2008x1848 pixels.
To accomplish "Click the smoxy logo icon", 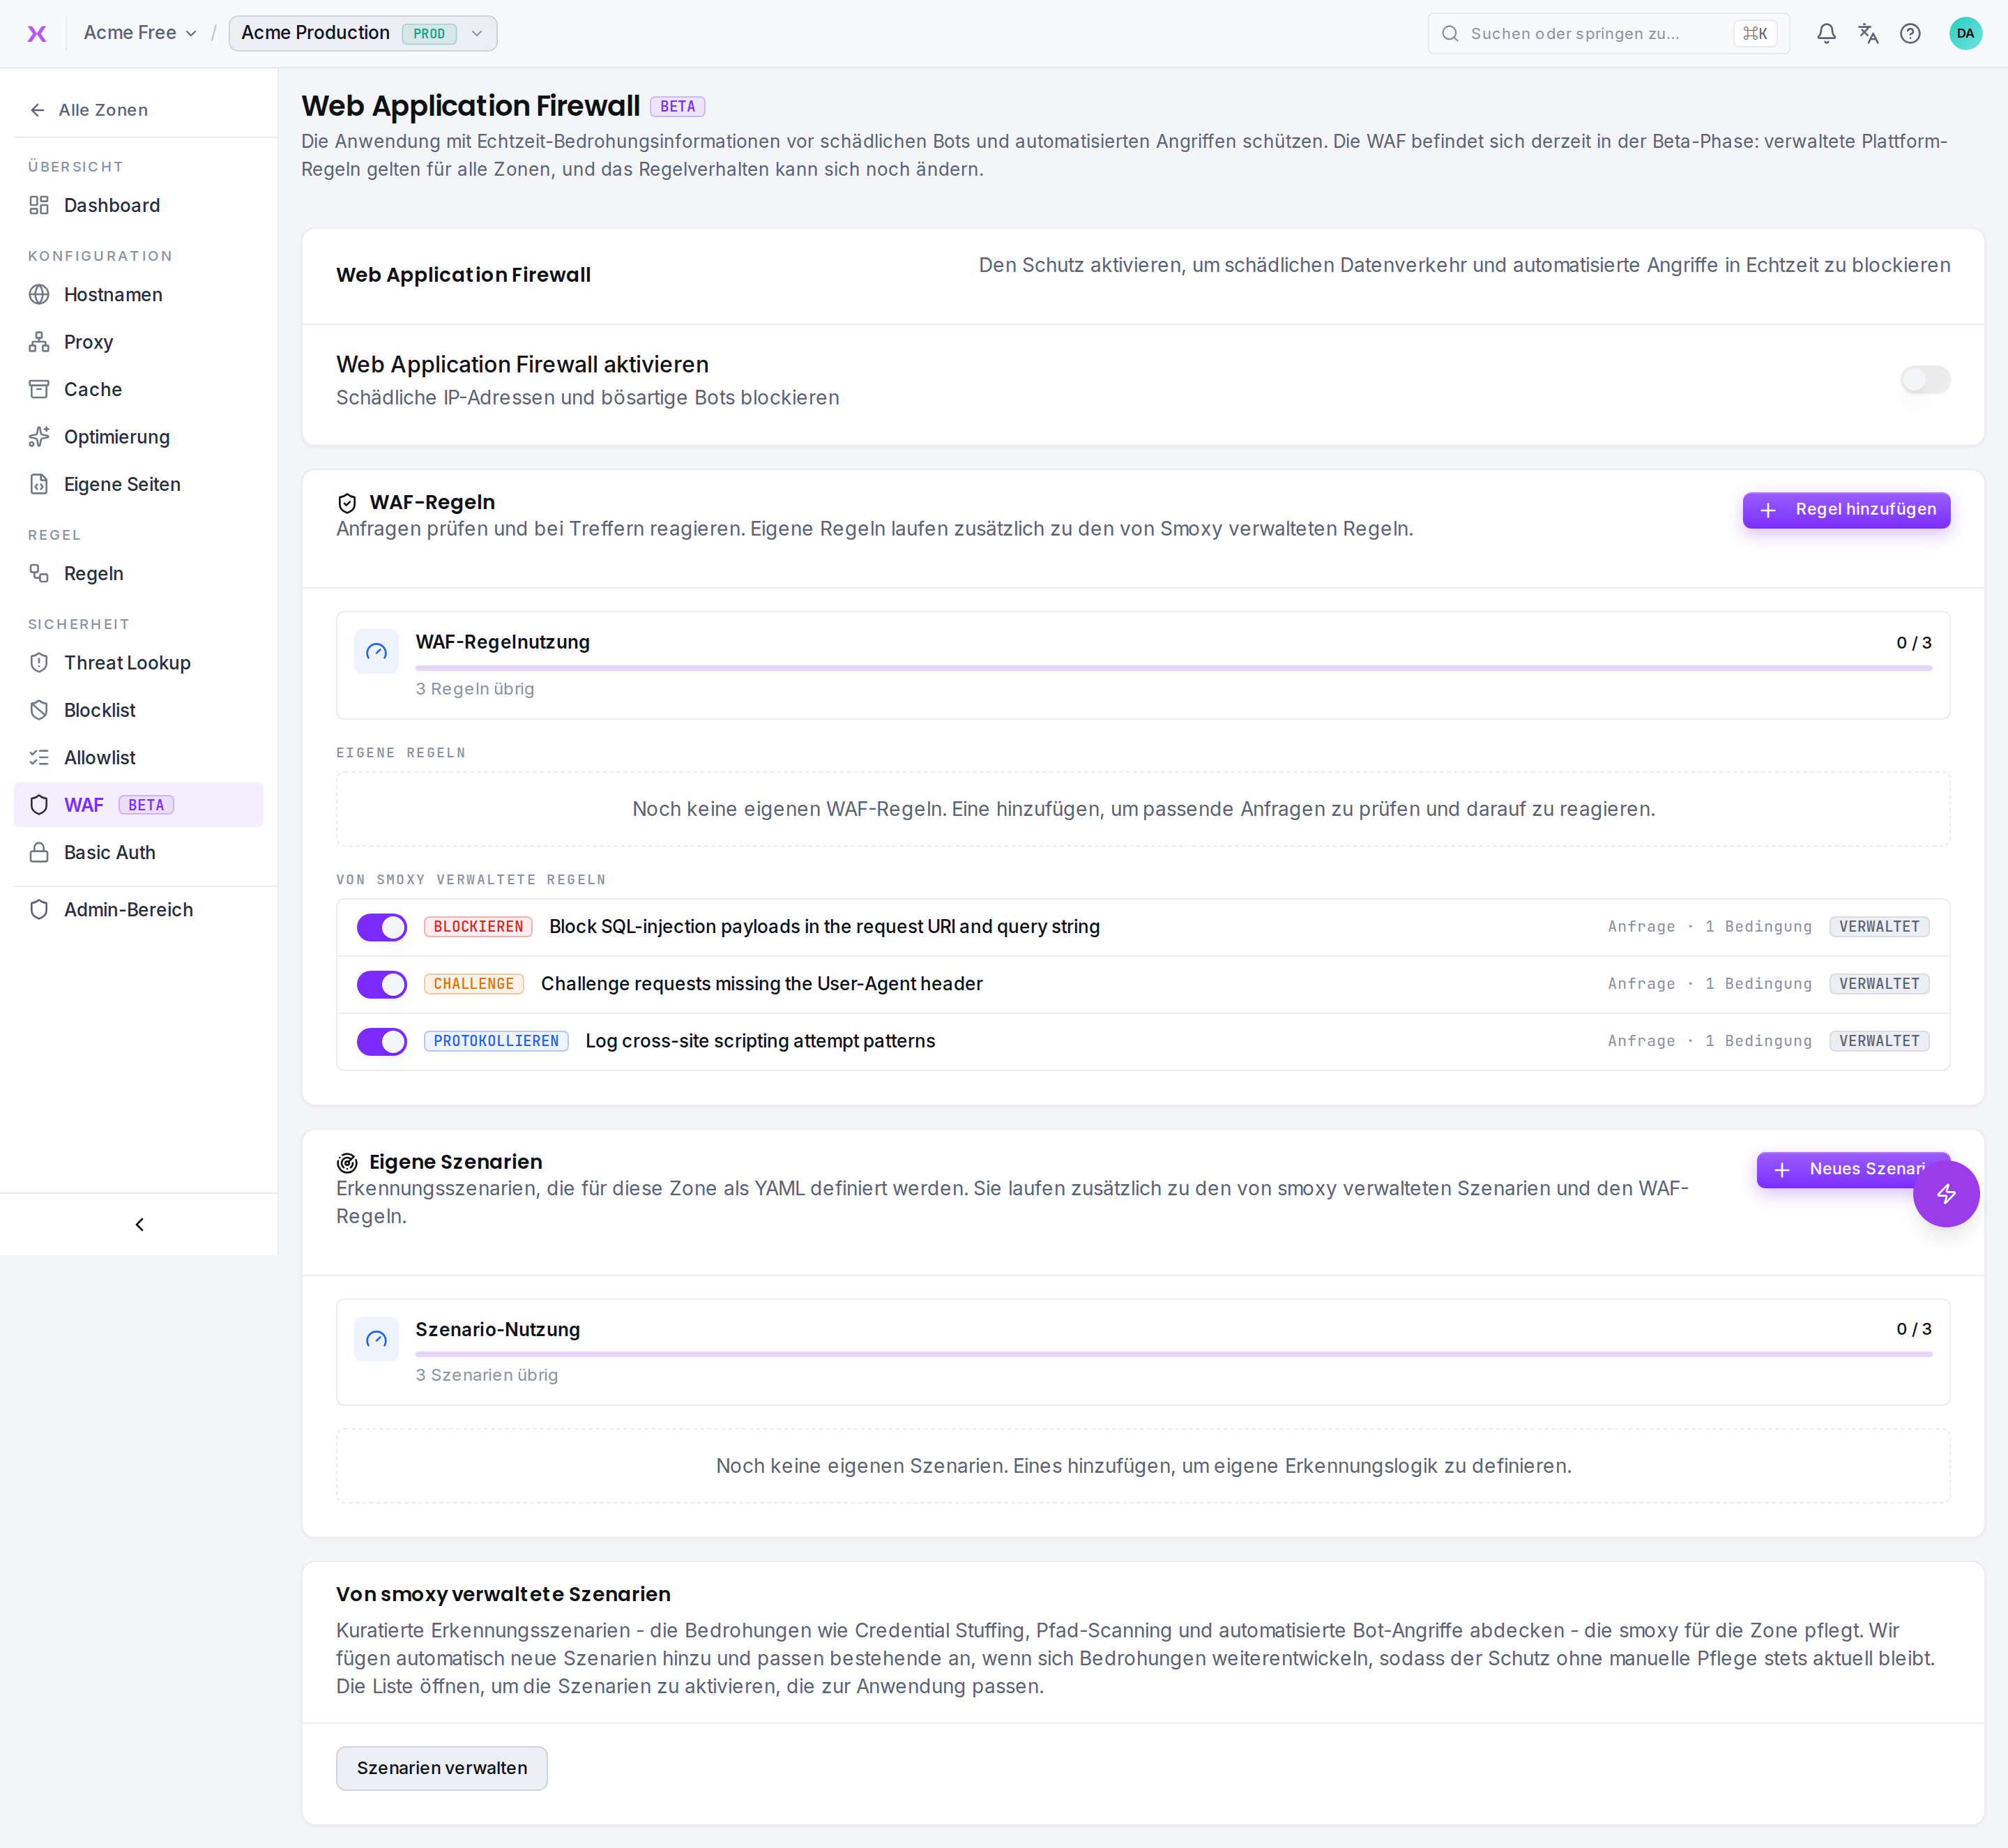I will tap(37, 34).
